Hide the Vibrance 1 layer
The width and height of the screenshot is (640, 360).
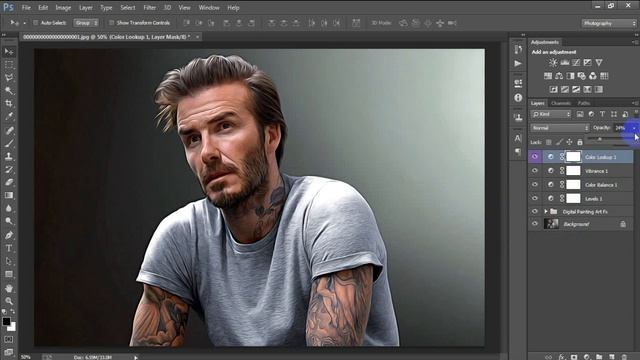pos(535,171)
